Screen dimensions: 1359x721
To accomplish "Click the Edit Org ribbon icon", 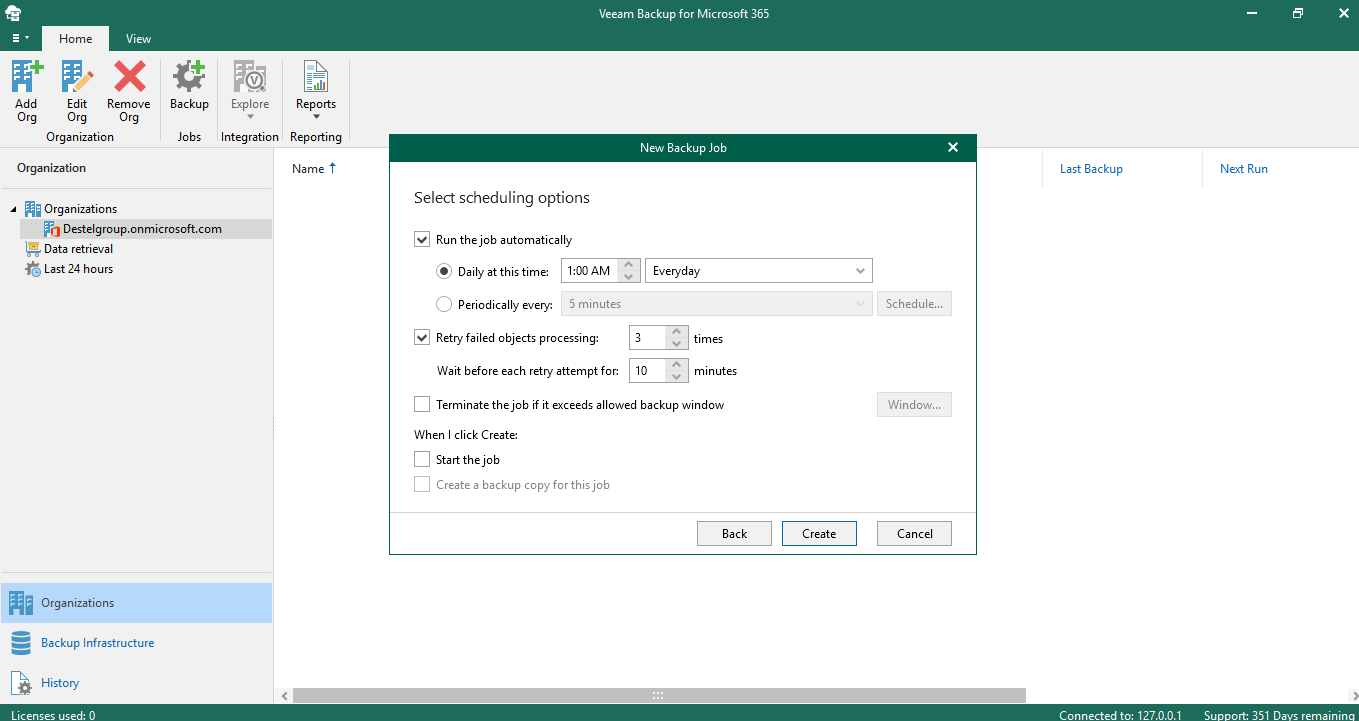I will click(x=77, y=78).
